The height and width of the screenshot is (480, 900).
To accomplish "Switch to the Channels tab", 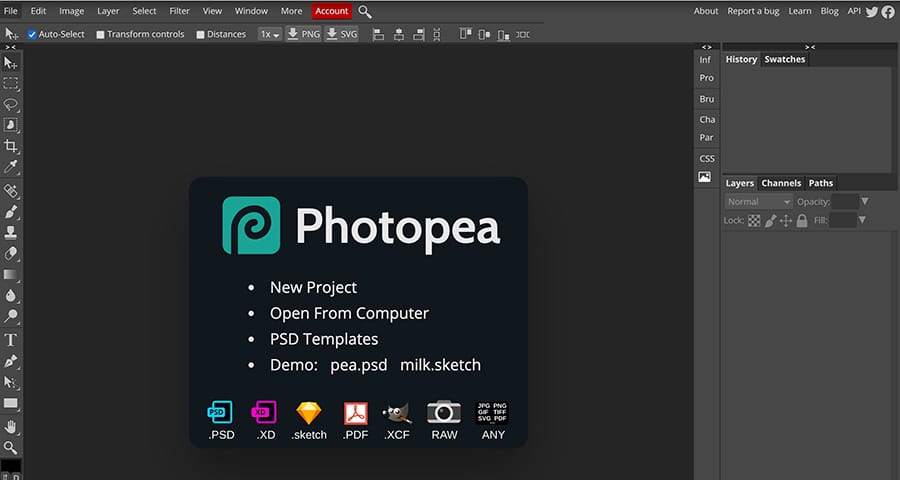I will click(781, 183).
